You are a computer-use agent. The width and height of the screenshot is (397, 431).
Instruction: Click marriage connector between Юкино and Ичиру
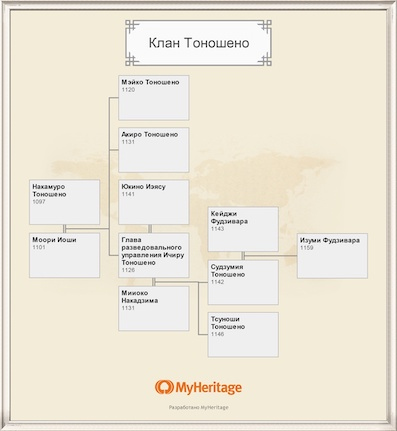pyautogui.click(x=150, y=229)
